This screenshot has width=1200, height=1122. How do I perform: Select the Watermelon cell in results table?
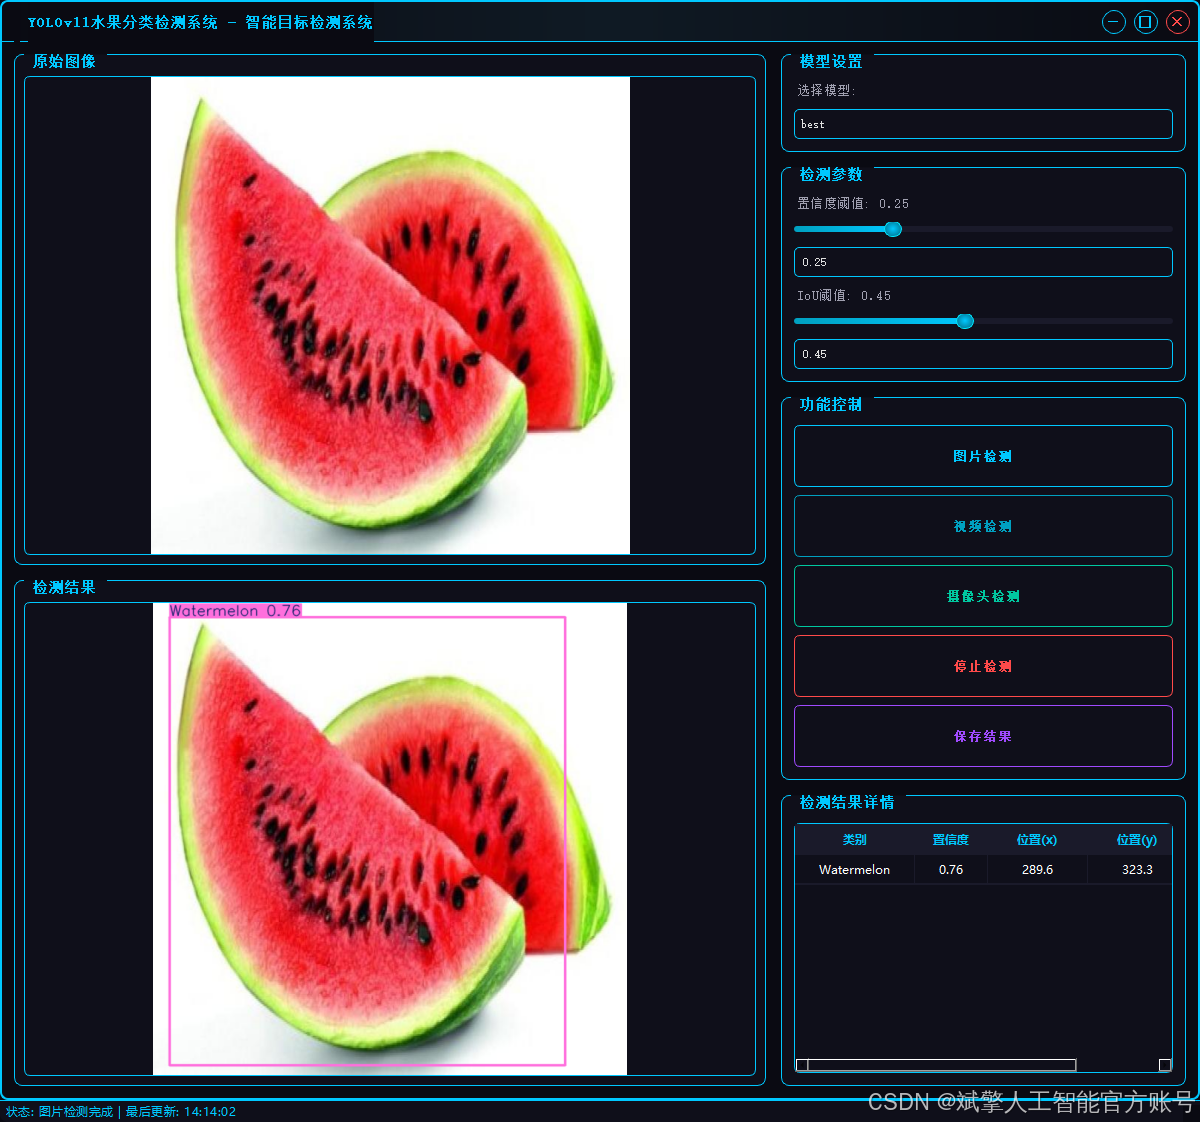[x=855, y=870]
